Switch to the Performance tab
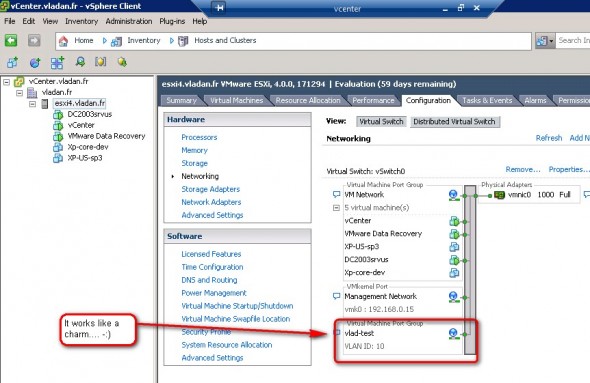Viewport: 590px width, 383px height. click(373, 100)
